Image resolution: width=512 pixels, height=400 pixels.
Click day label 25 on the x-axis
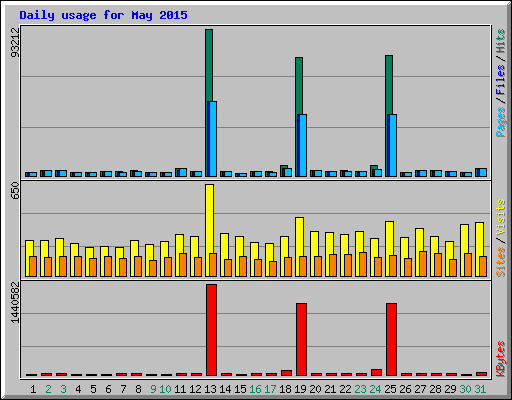pyautogui.click(x=390, y=389)
